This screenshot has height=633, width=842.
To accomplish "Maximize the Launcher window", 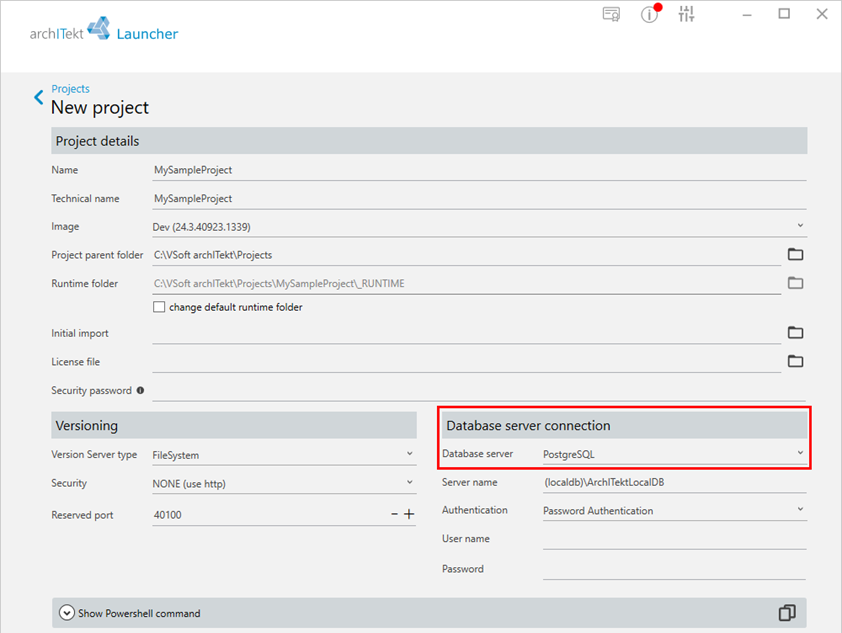I will (784, 14).
